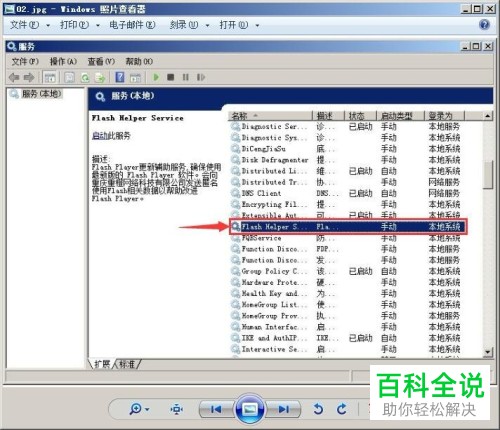Screen dimensions: 500x430
Task: Toggle the console tree pane icon
Action: point(50,77)
